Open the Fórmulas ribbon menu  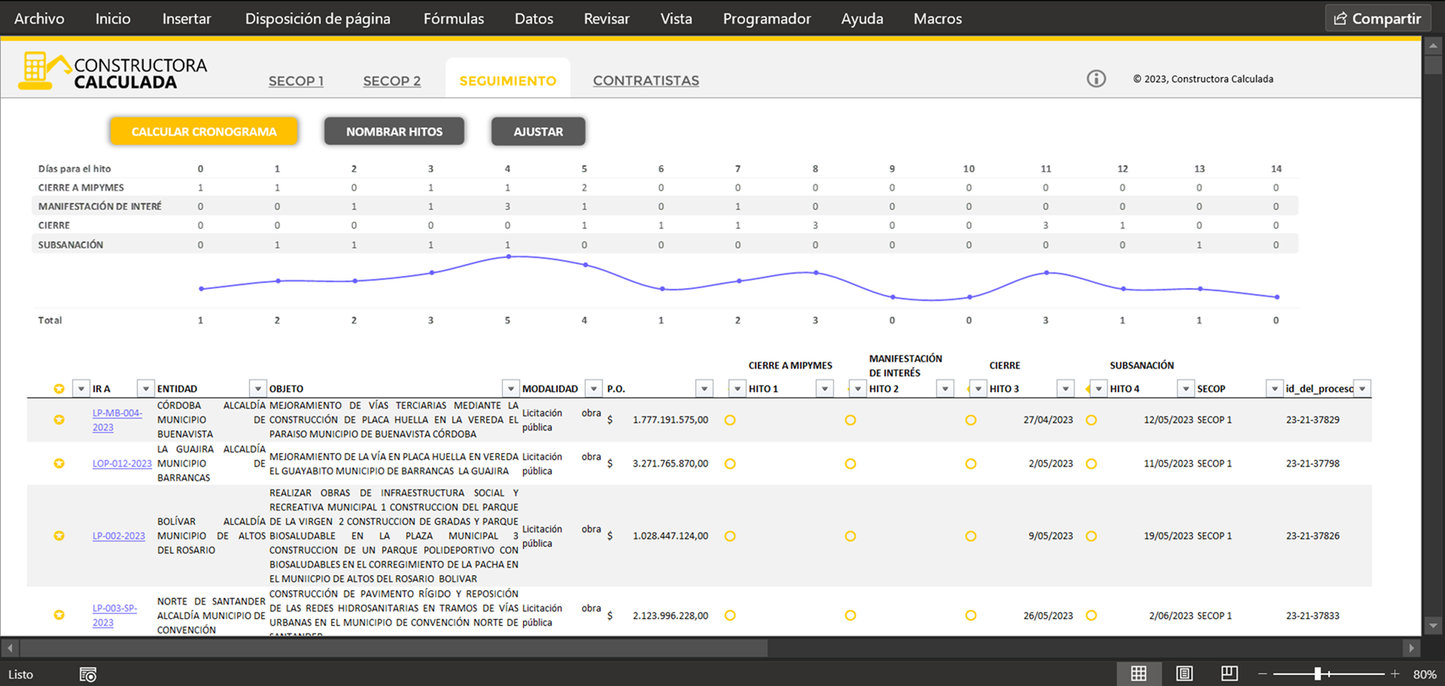click(x=453, y=18)
